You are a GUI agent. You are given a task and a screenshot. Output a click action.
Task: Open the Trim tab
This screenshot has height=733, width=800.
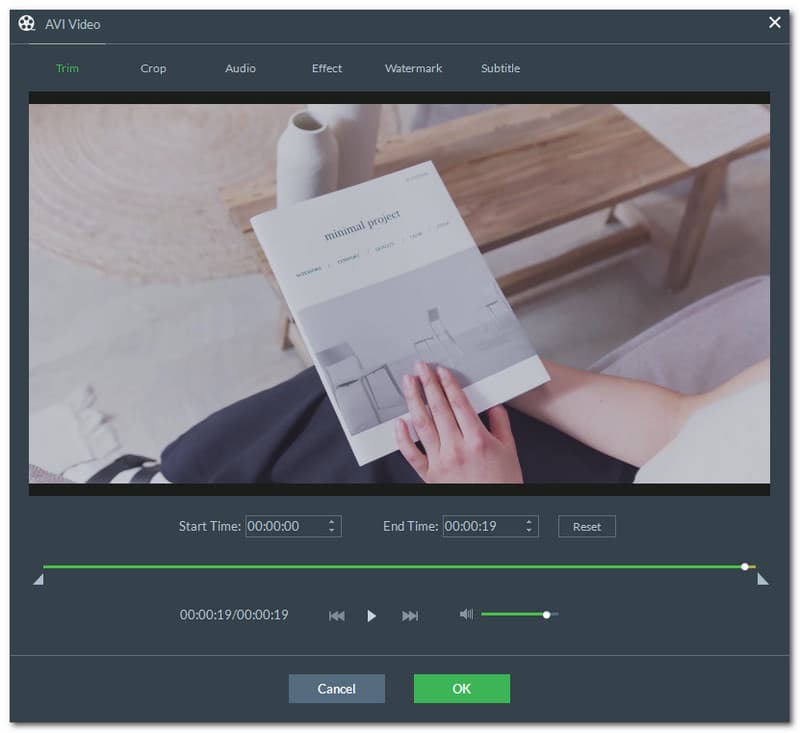click(67, 68)
